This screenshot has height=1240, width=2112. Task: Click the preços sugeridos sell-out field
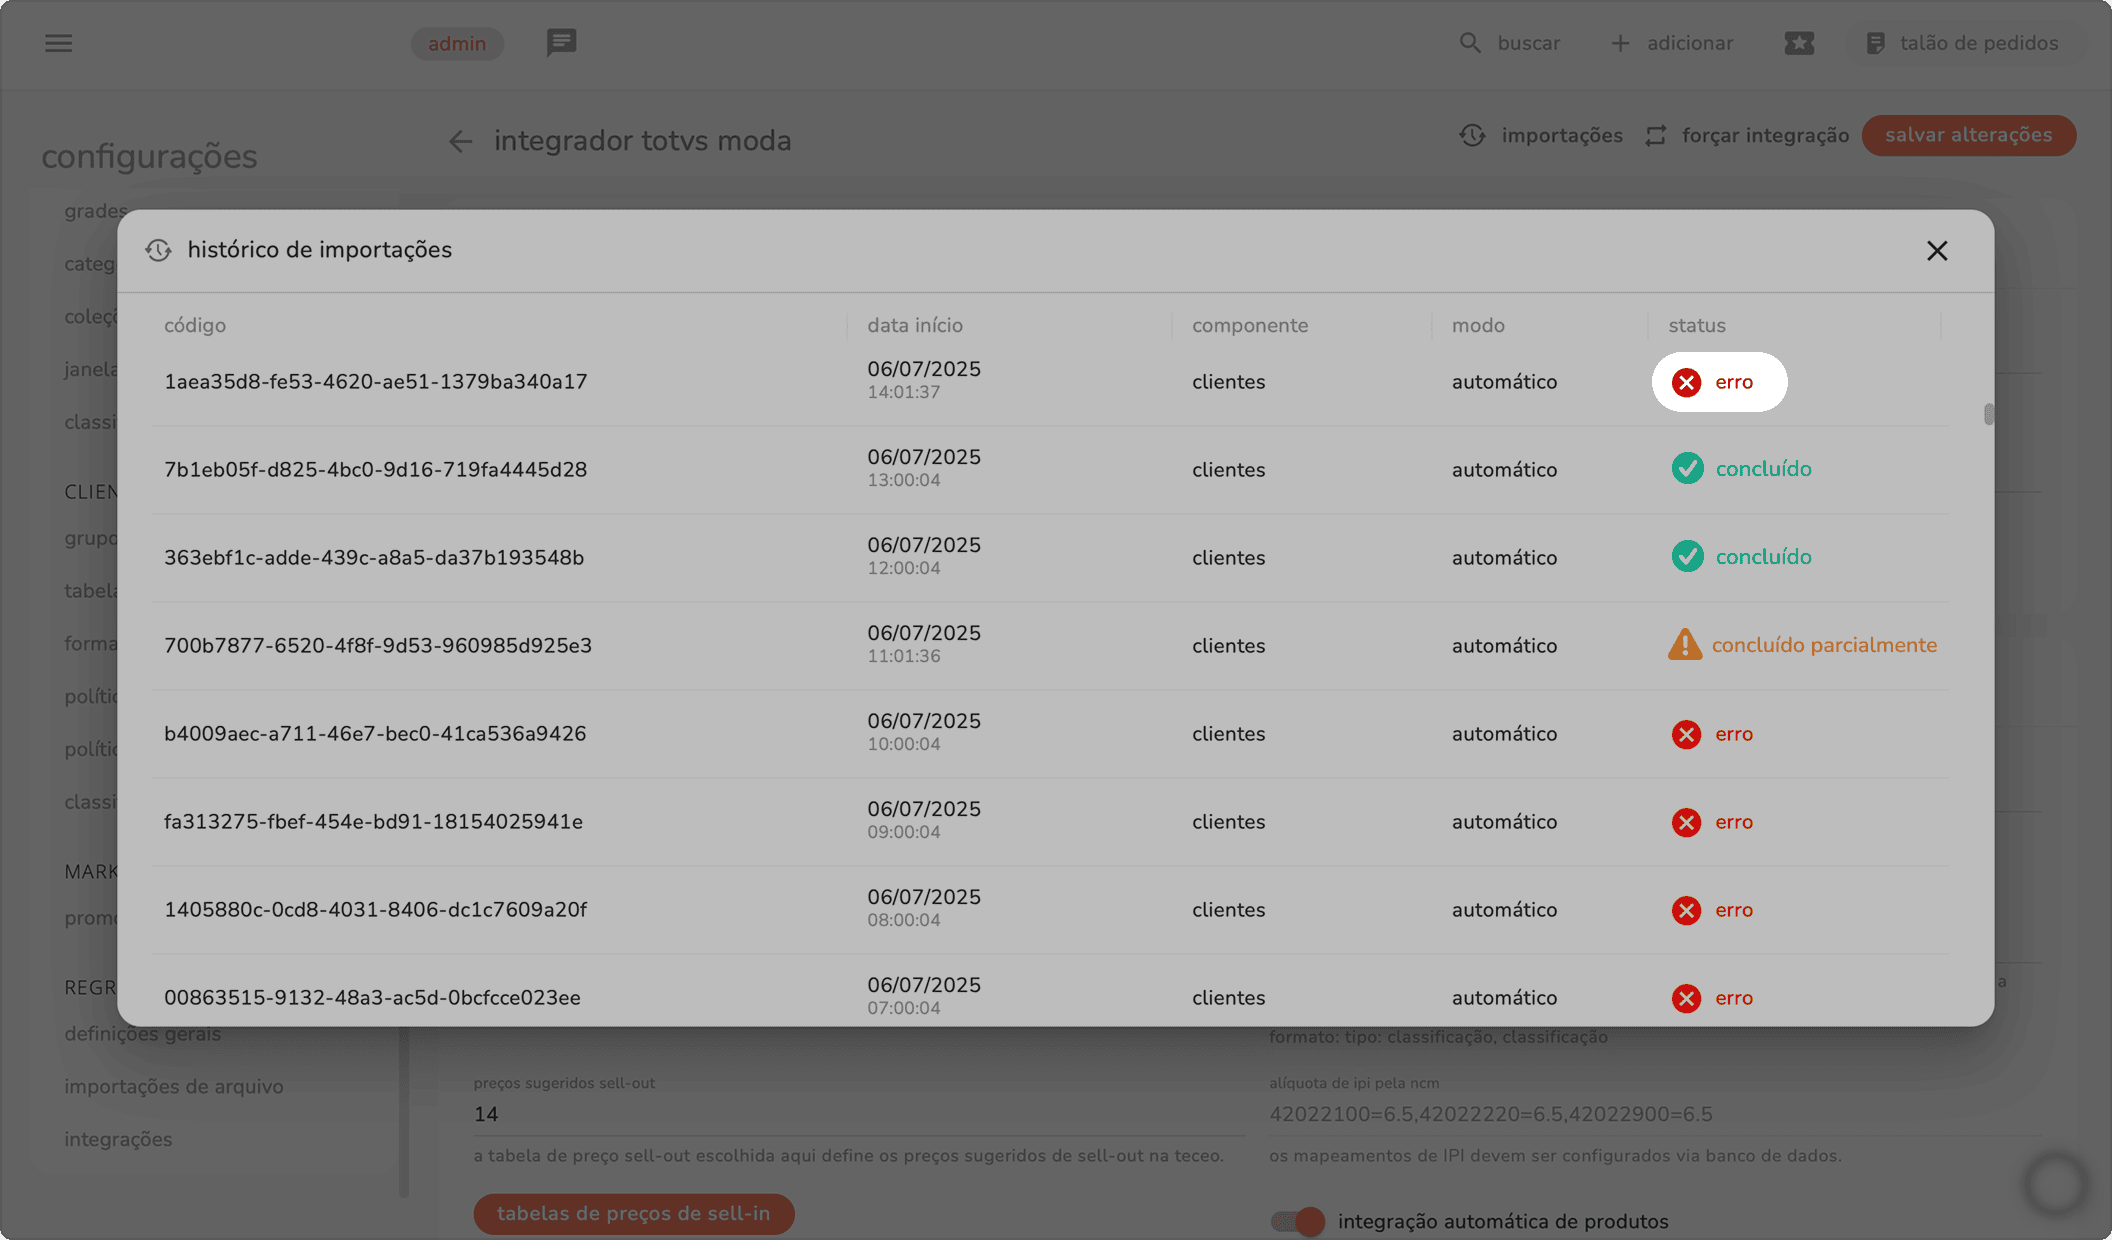coord(859,1114)
